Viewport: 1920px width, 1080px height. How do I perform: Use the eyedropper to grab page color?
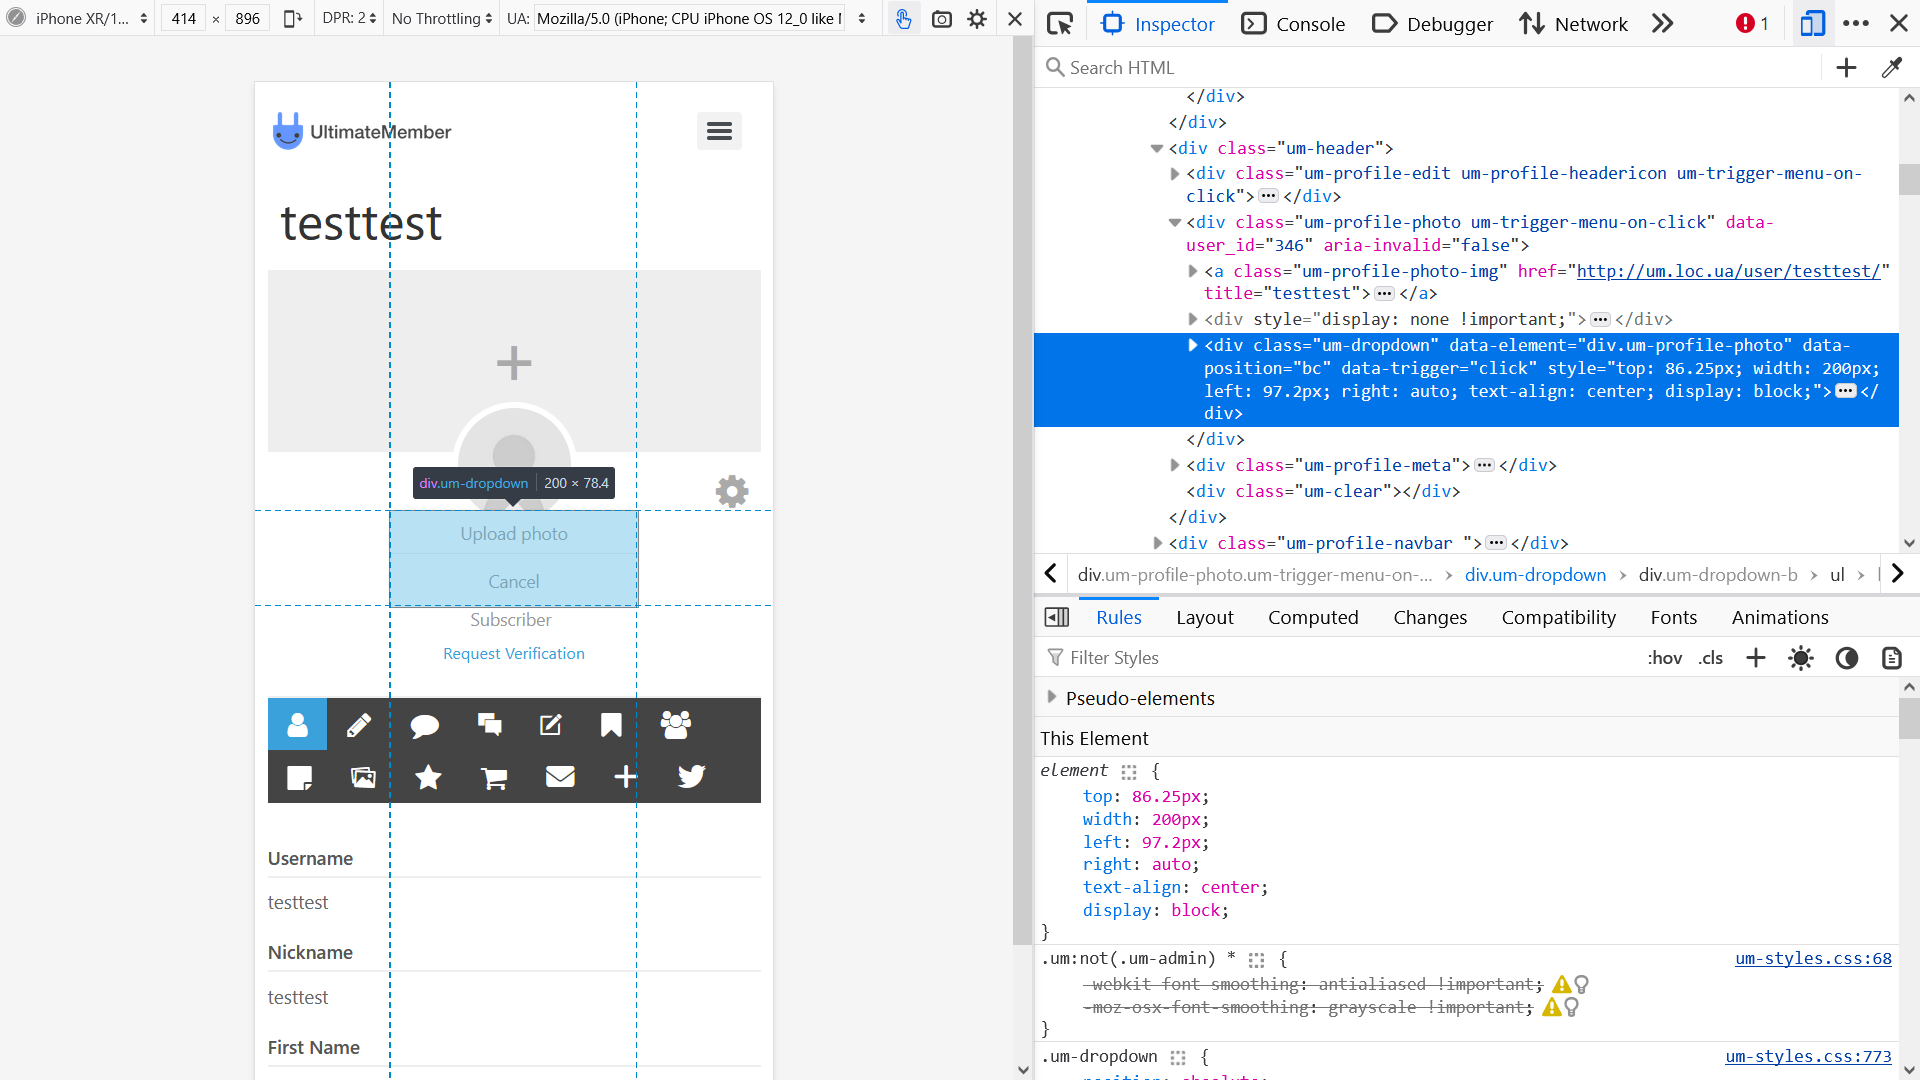(x=1891, y=67)
